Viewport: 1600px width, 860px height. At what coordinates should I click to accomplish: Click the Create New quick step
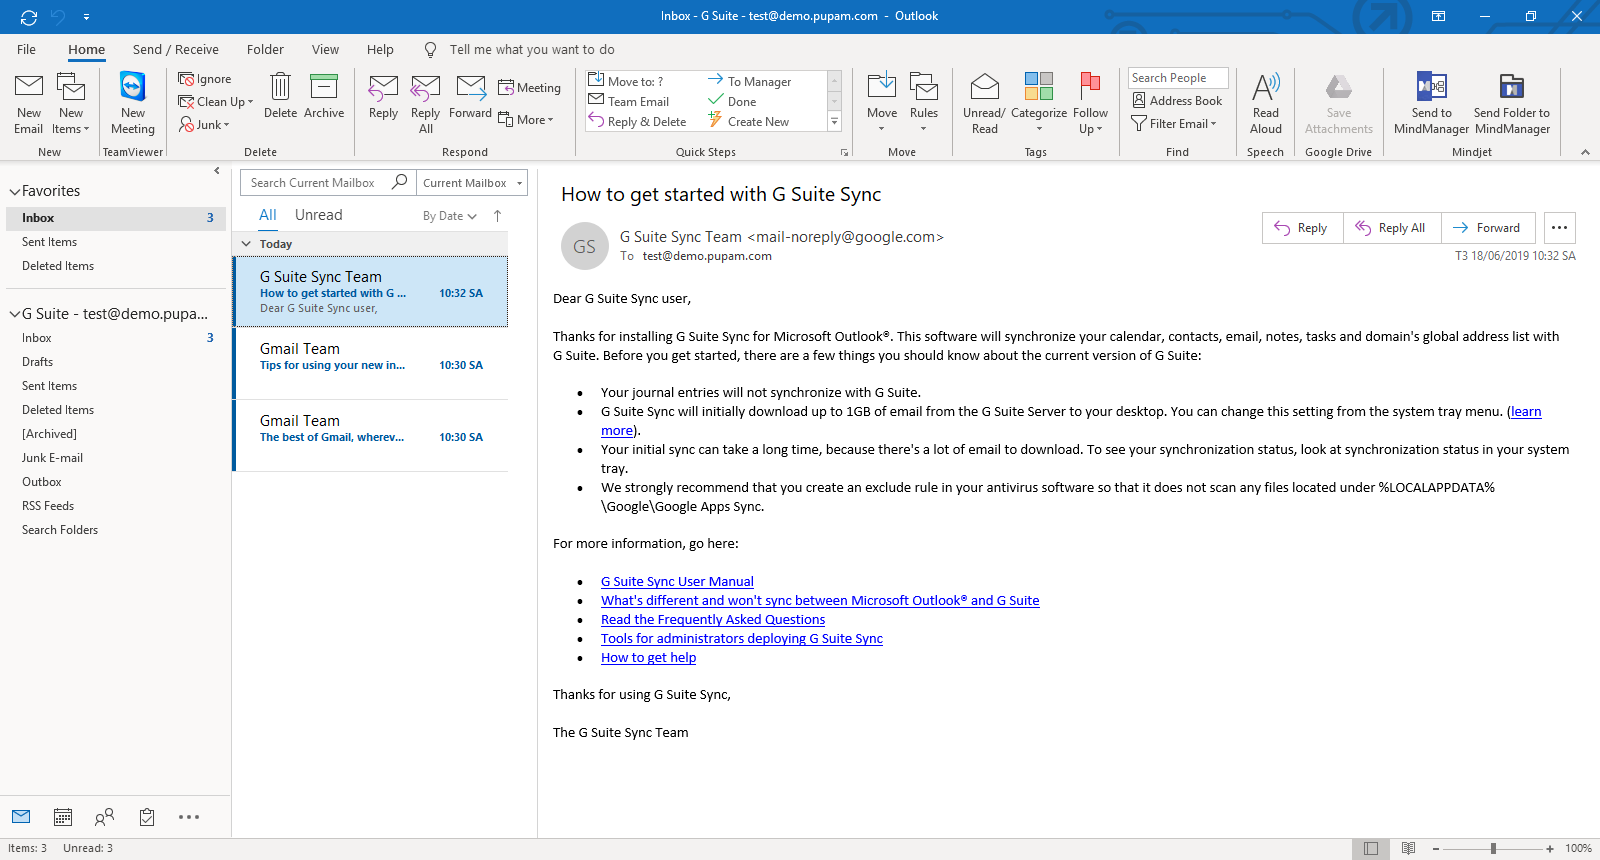click(x=749, y=121)
